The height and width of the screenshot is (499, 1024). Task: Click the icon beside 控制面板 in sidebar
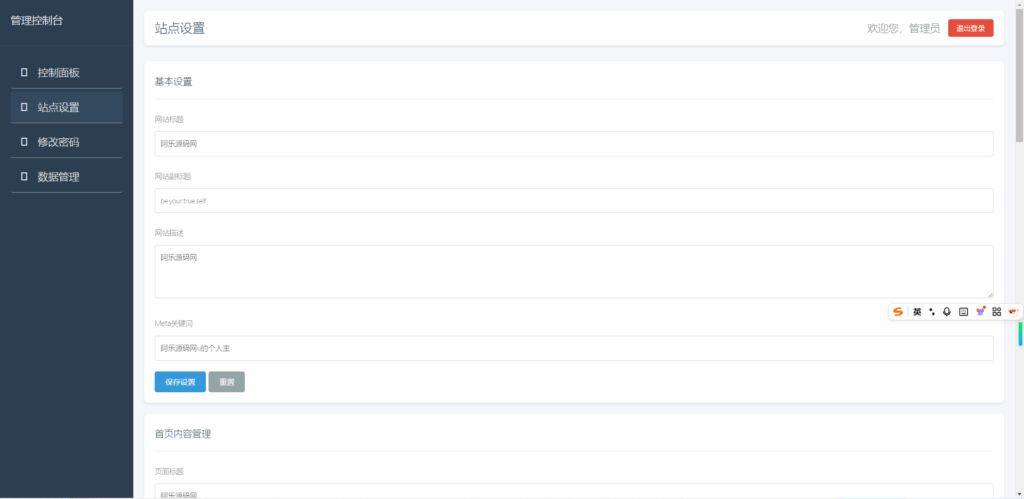[24, 72]
